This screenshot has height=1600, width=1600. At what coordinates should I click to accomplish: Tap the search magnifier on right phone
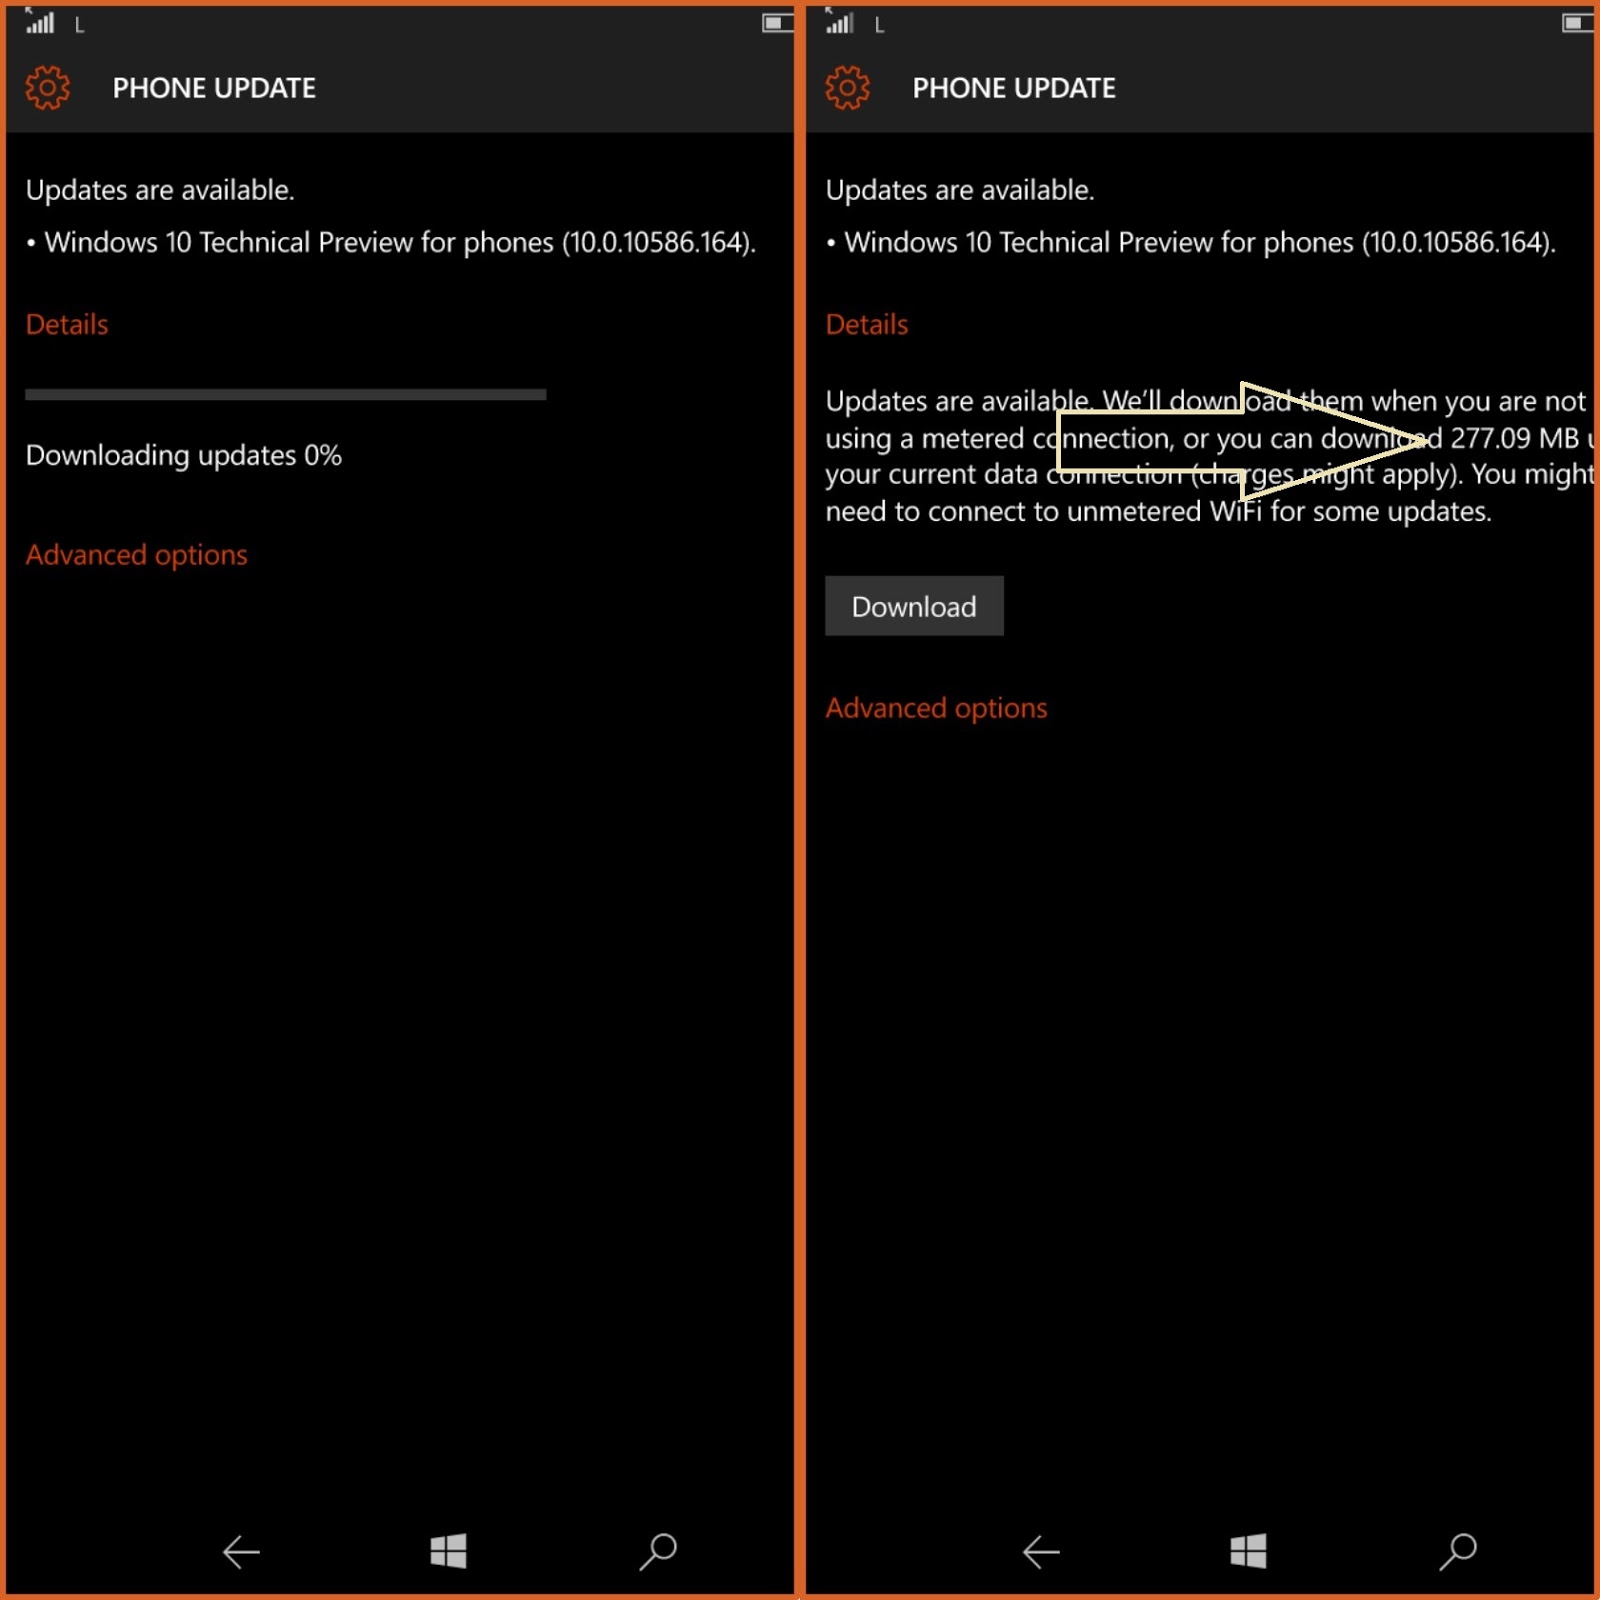click(x=1458, y=1551)
